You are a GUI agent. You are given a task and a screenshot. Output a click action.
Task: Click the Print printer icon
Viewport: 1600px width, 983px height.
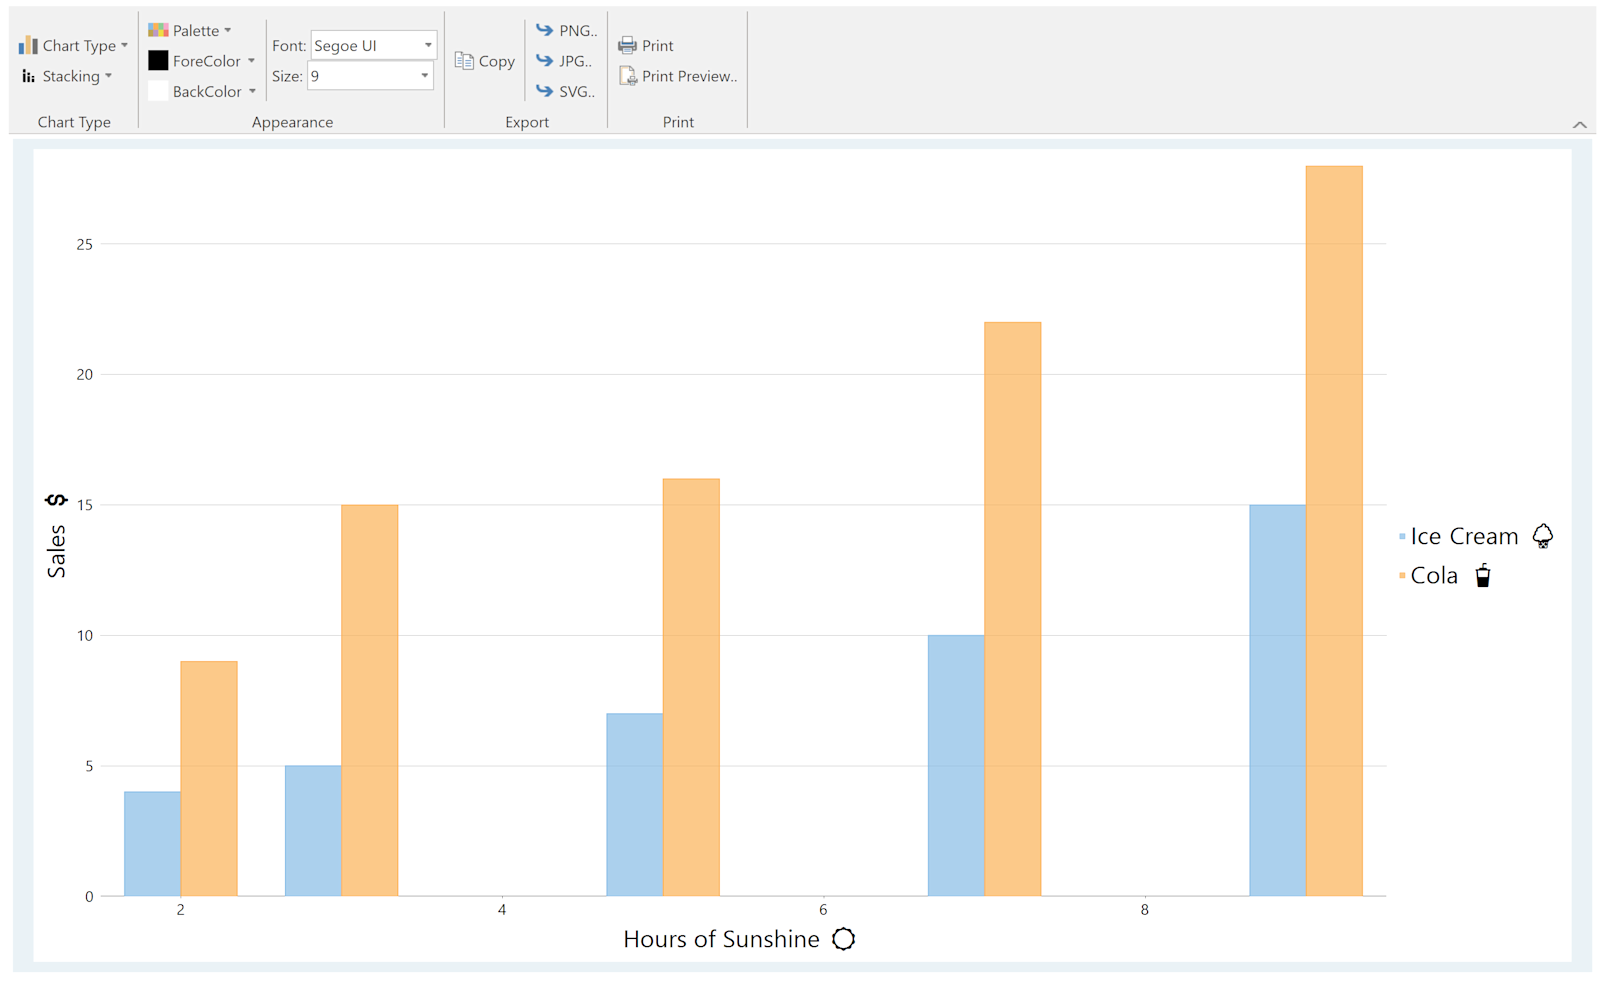point(627,45)
